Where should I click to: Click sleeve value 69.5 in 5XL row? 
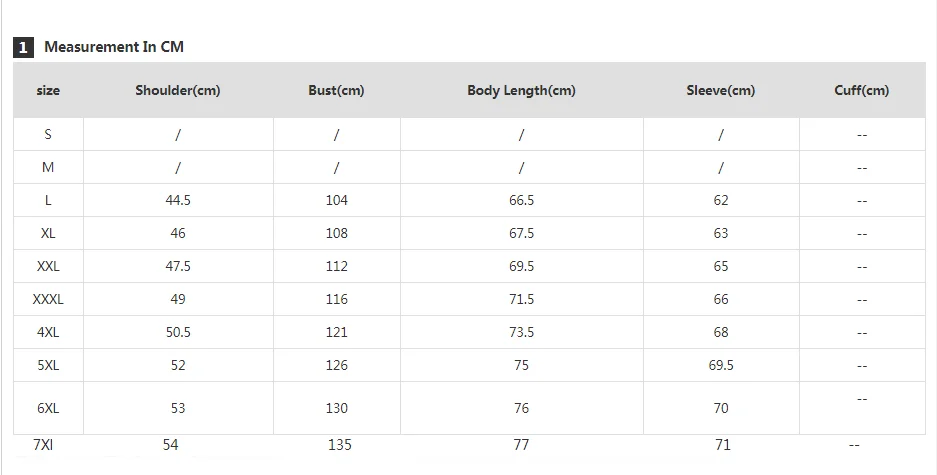(721, 365)
